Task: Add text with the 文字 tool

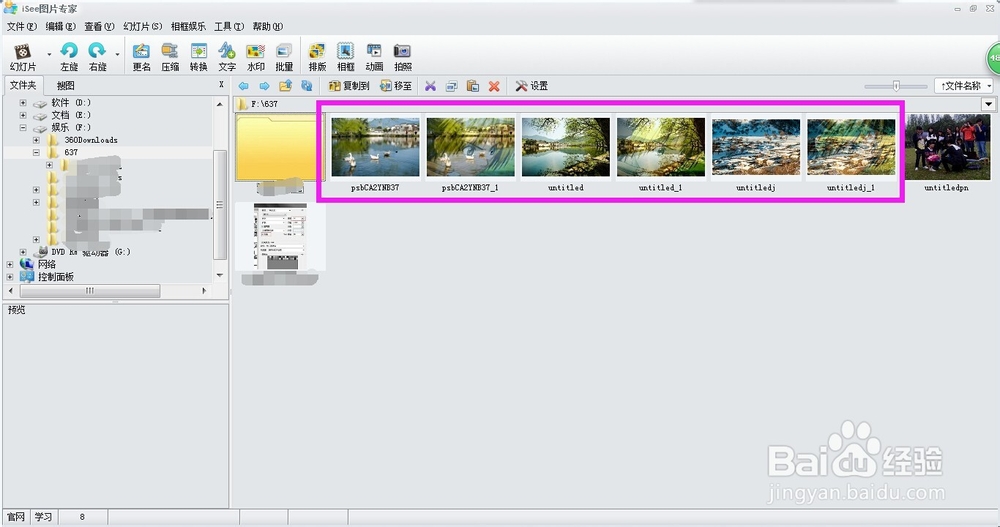Action: (x=227, y=56)
